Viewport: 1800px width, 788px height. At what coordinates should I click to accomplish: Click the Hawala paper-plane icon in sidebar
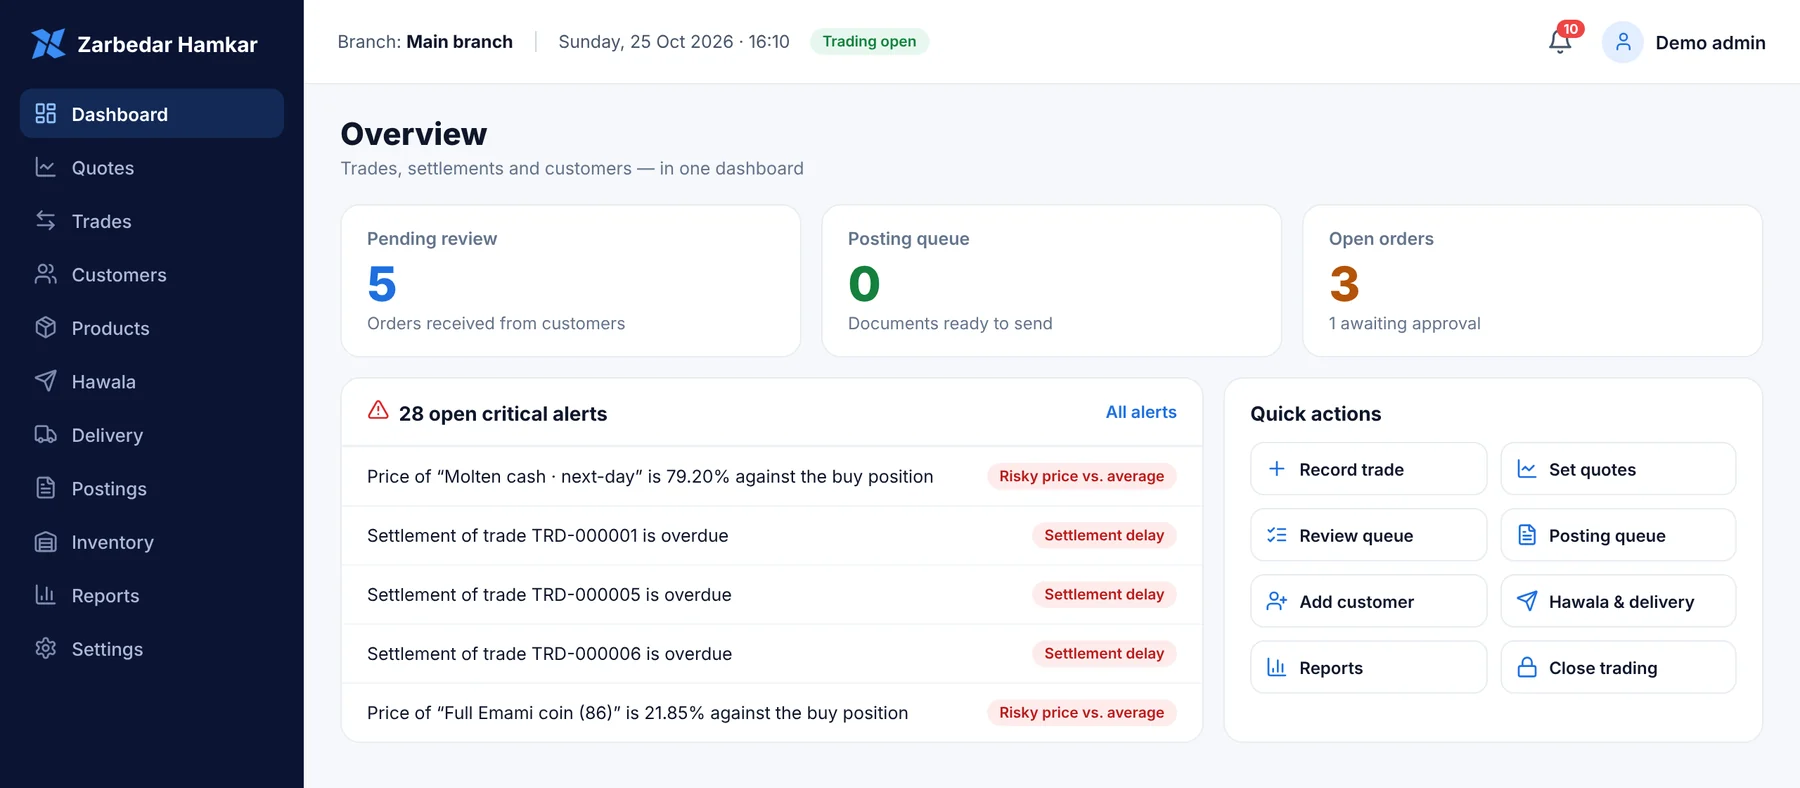46,381
